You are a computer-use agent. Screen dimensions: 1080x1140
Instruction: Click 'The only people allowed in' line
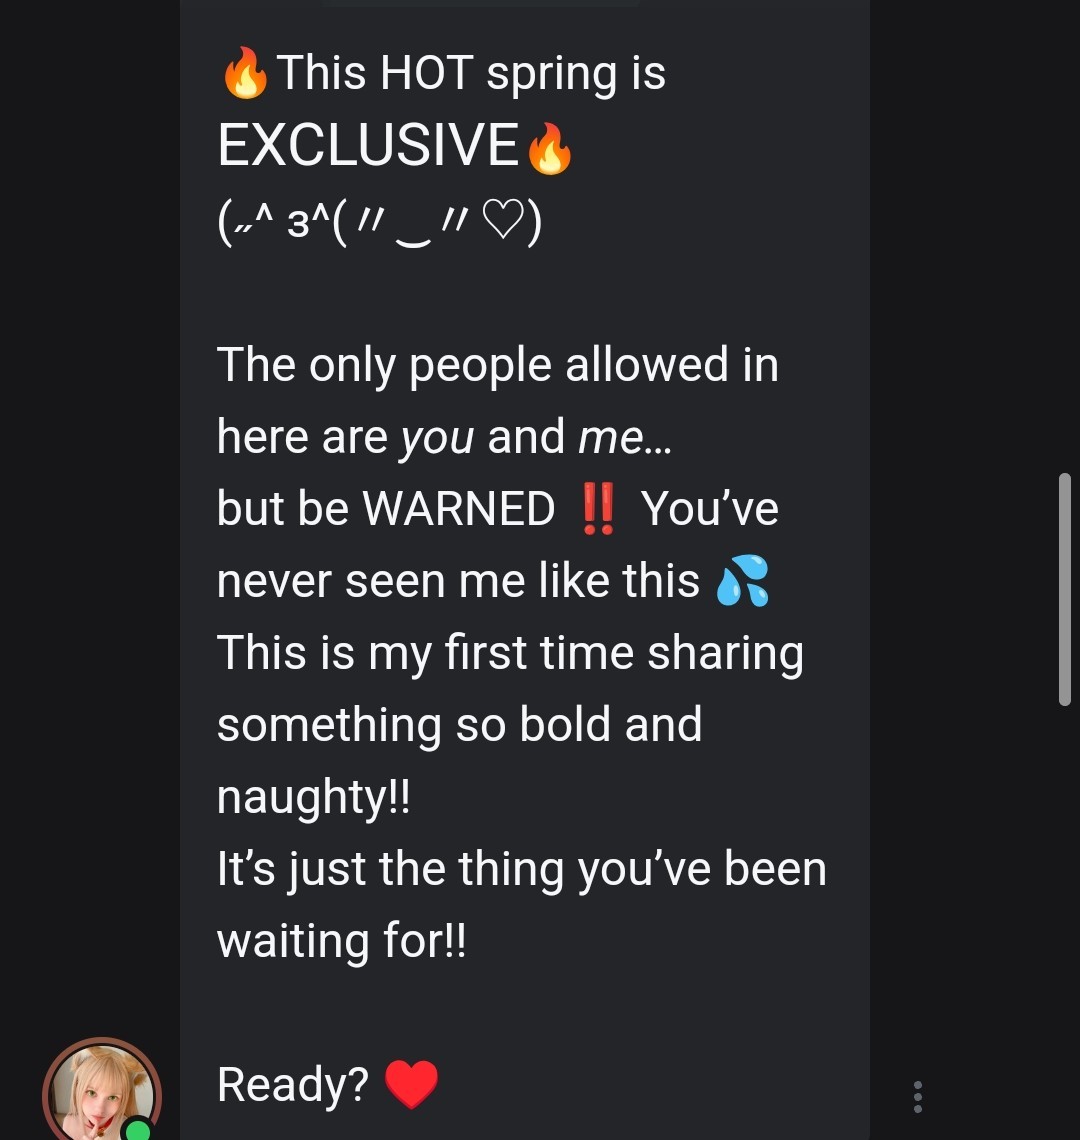pos(497,365)
